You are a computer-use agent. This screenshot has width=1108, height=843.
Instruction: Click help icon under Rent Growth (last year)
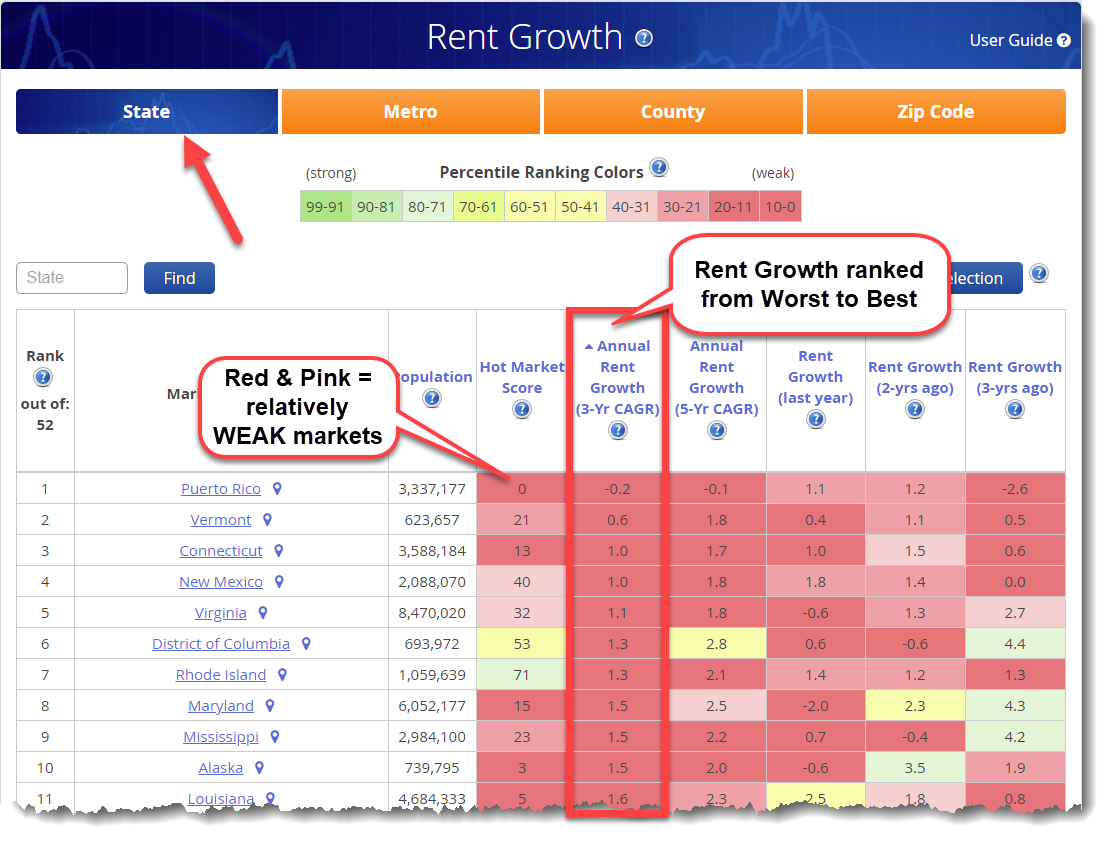pos(816,420)
